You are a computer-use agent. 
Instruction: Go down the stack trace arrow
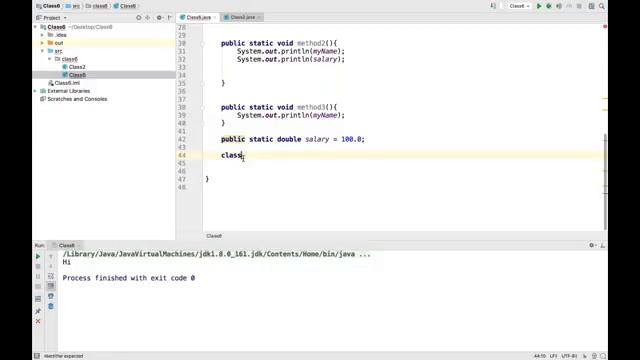[51, 267]
